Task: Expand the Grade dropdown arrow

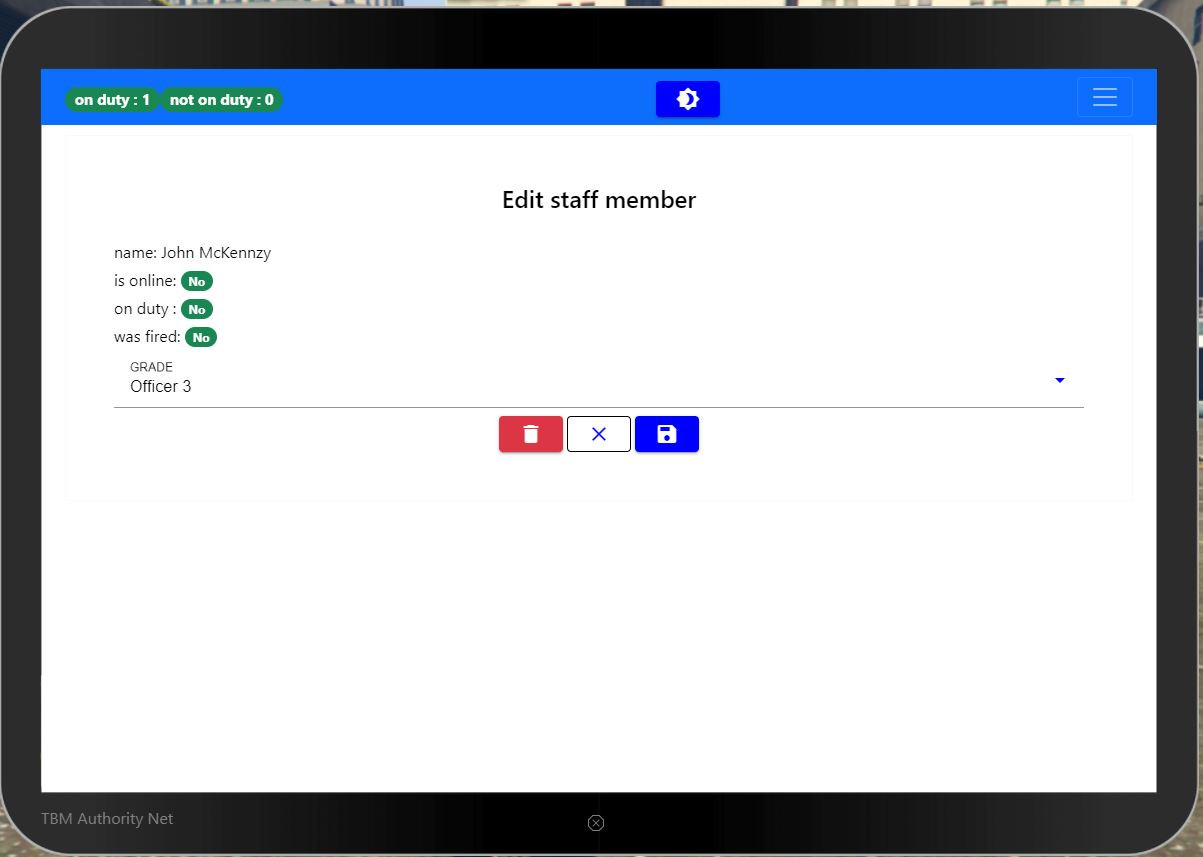Action: click(1060, 380)
